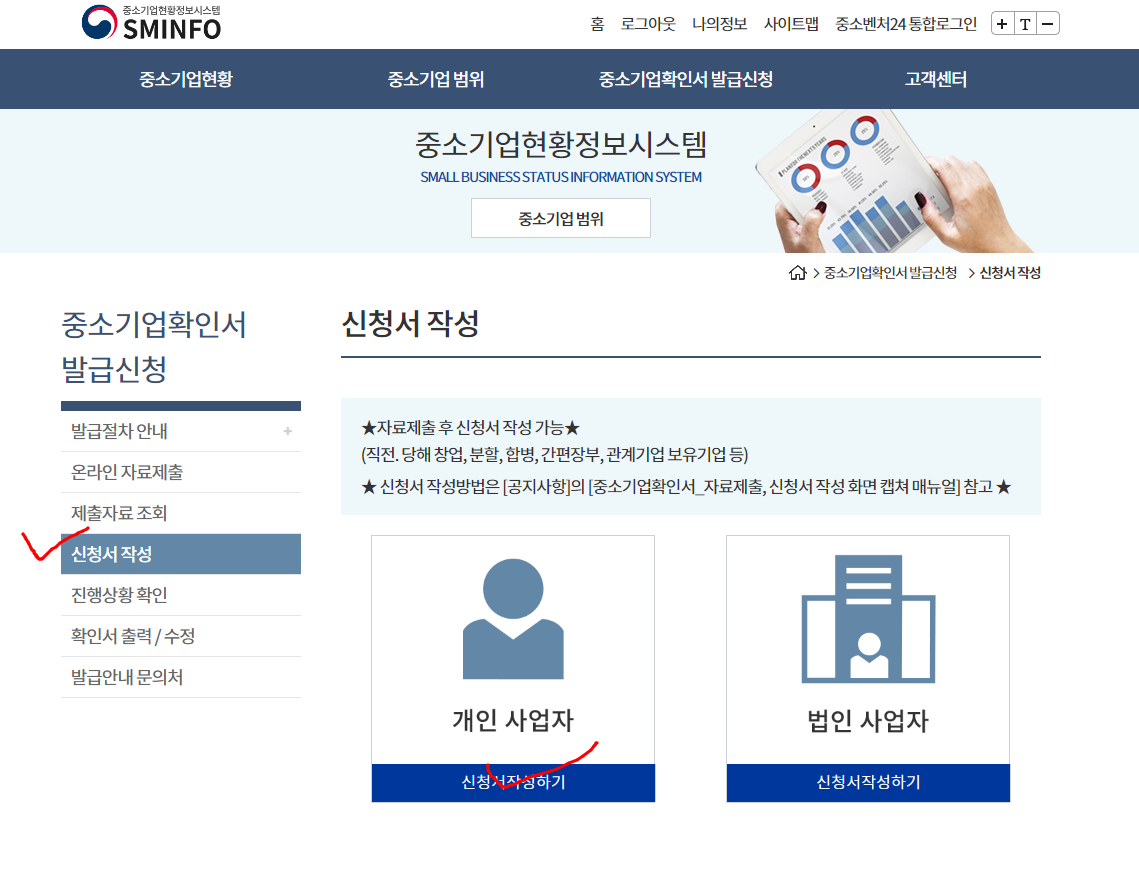
Task: Click 중소기업확인서 발급신청 breadcrumb link
Action: 890,272
